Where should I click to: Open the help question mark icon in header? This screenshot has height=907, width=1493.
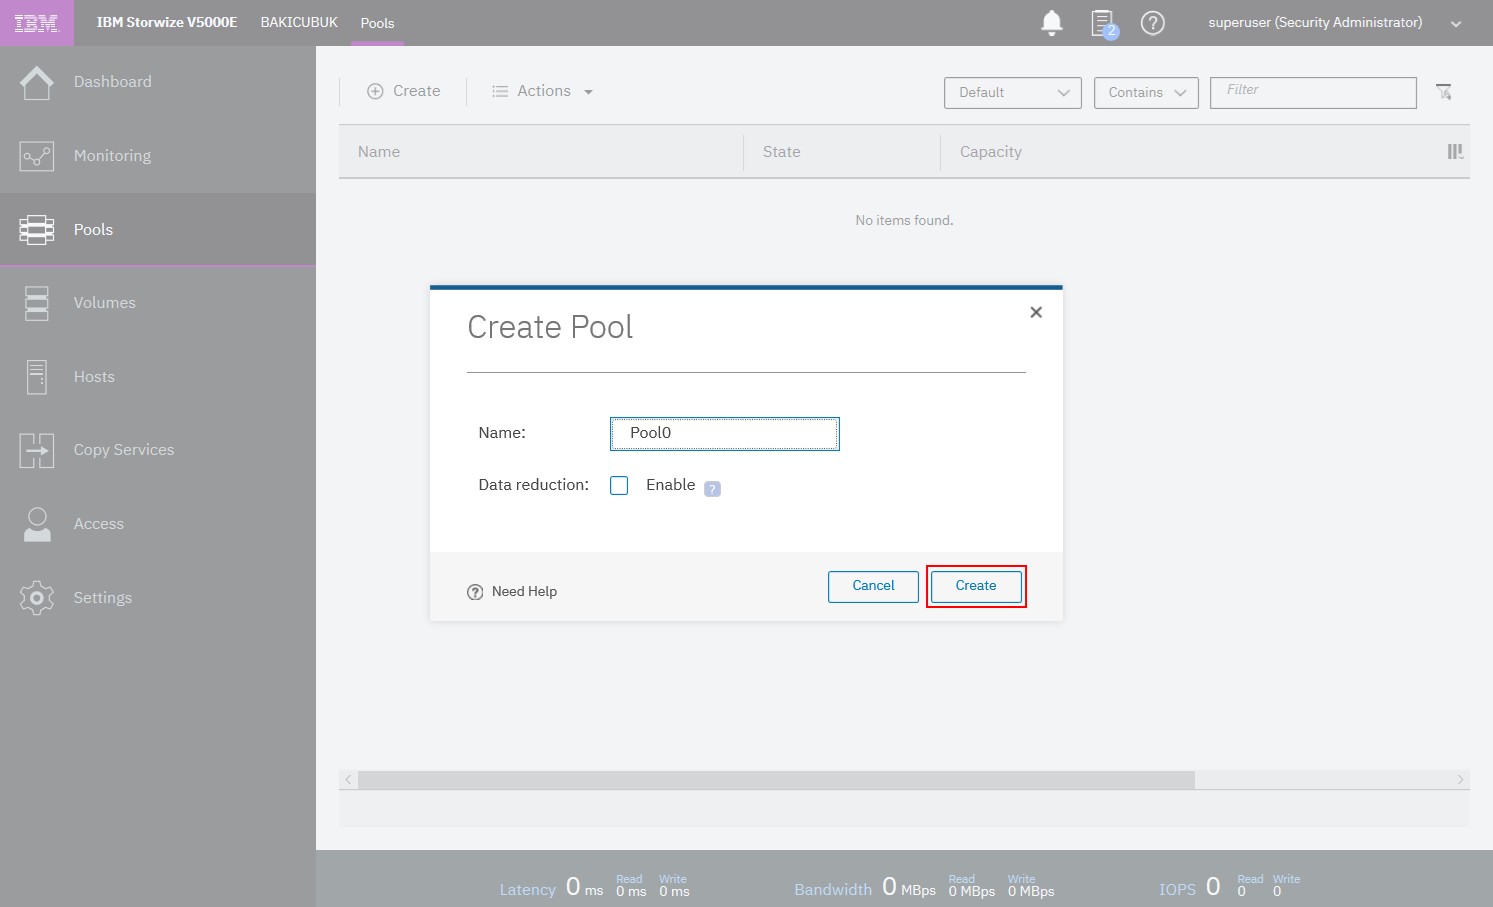(x=1153, y=23)
